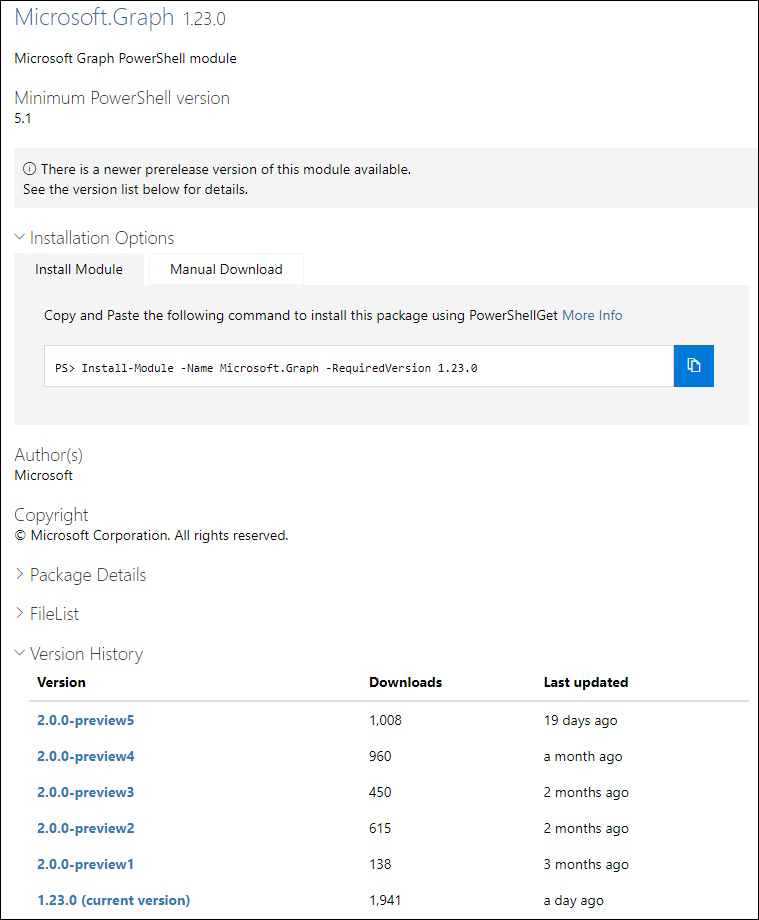
Task: Click the Microsoft author name
Action: coord(43,475)
